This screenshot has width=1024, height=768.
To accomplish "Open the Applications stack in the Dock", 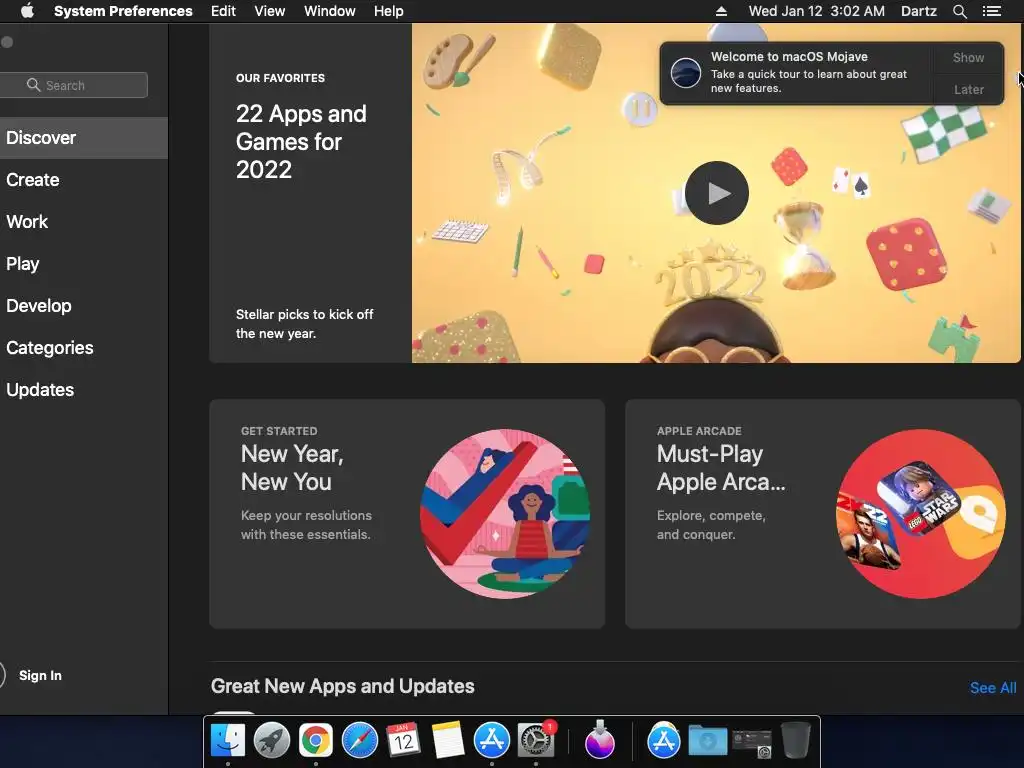I will [x=664, y=741].
